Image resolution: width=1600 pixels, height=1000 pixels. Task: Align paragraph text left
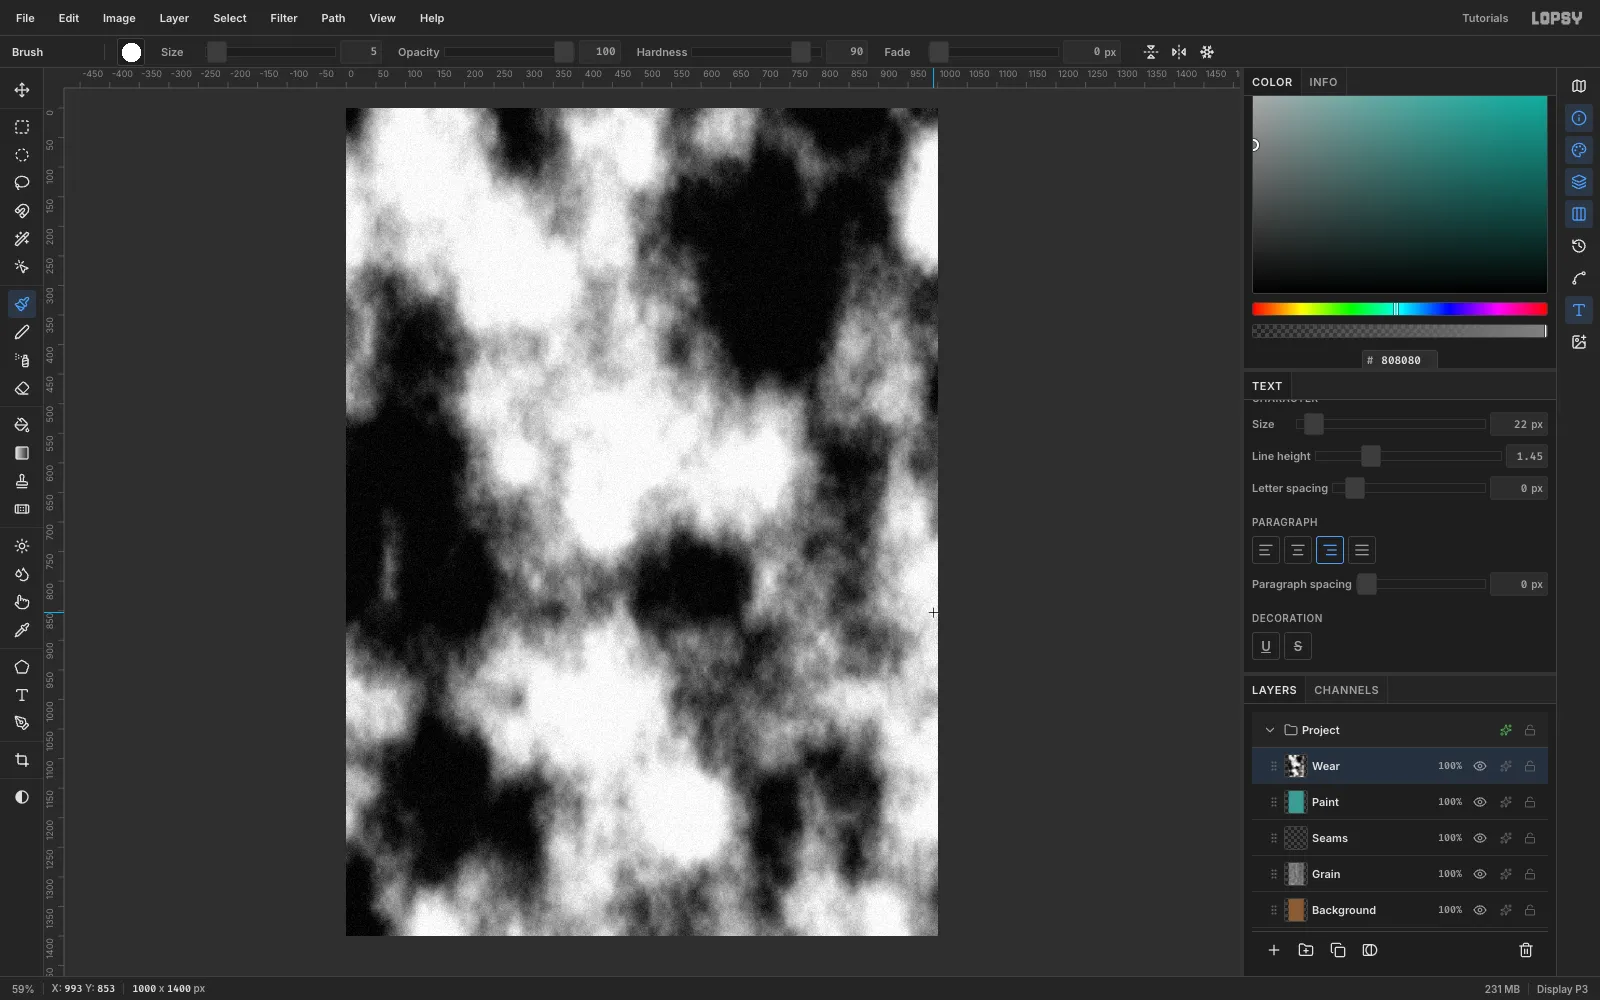1266,550
